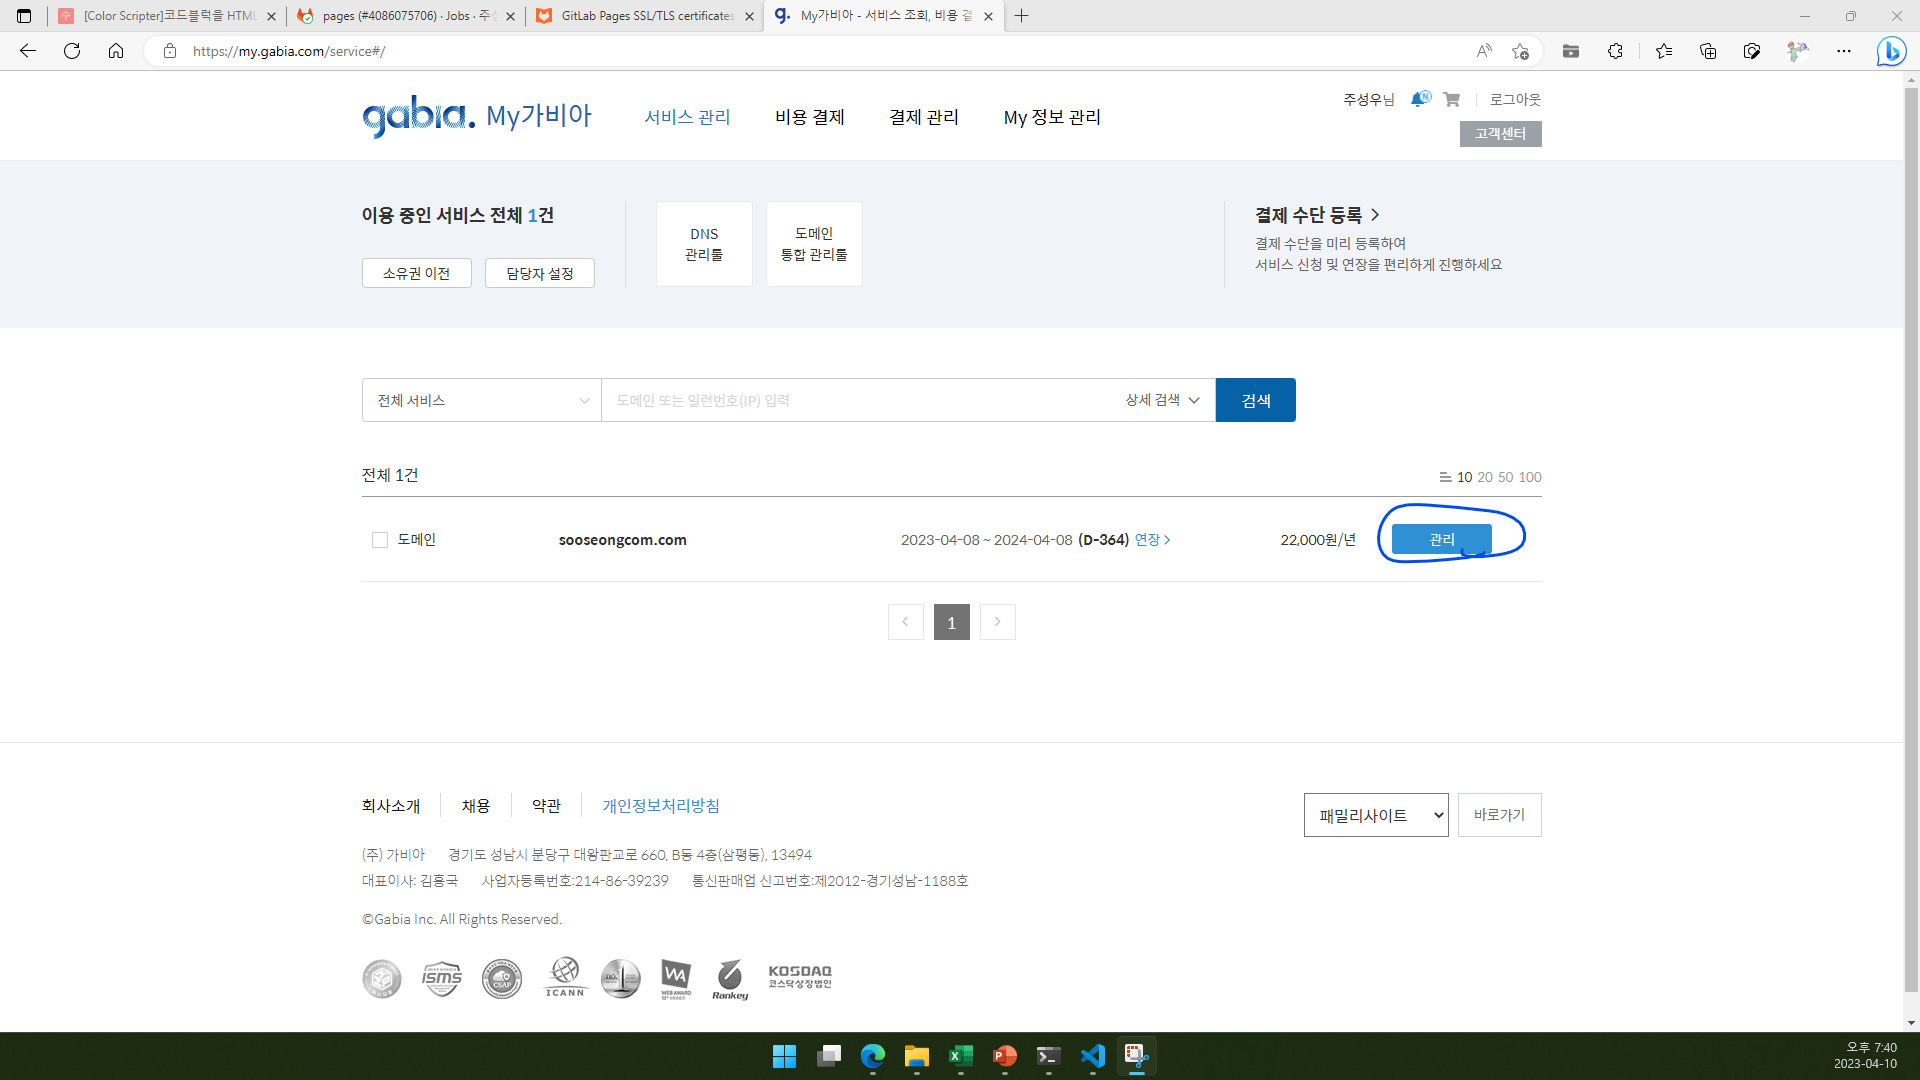Open Favorites list icon in toolbar
The height and width of the screenshot is (1080, 1920).
1664,51
